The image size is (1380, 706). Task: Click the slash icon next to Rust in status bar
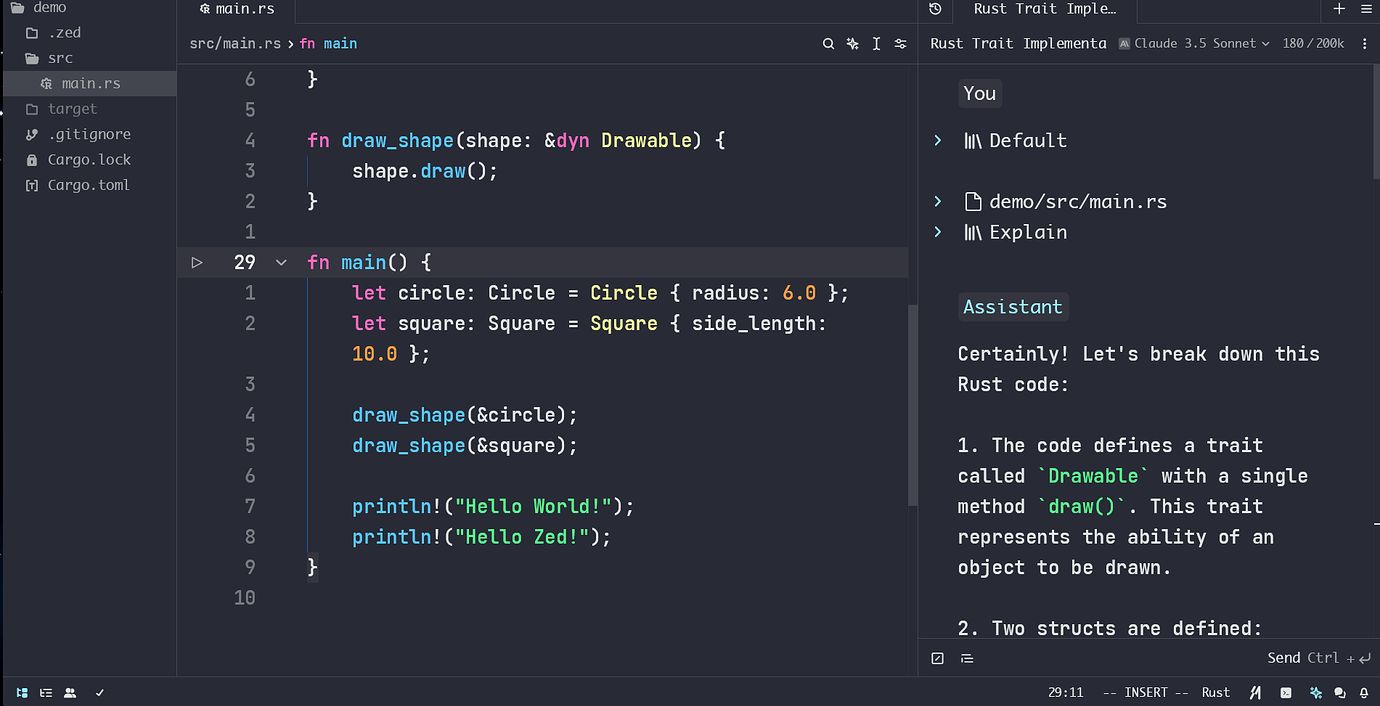coord(1256,692)
